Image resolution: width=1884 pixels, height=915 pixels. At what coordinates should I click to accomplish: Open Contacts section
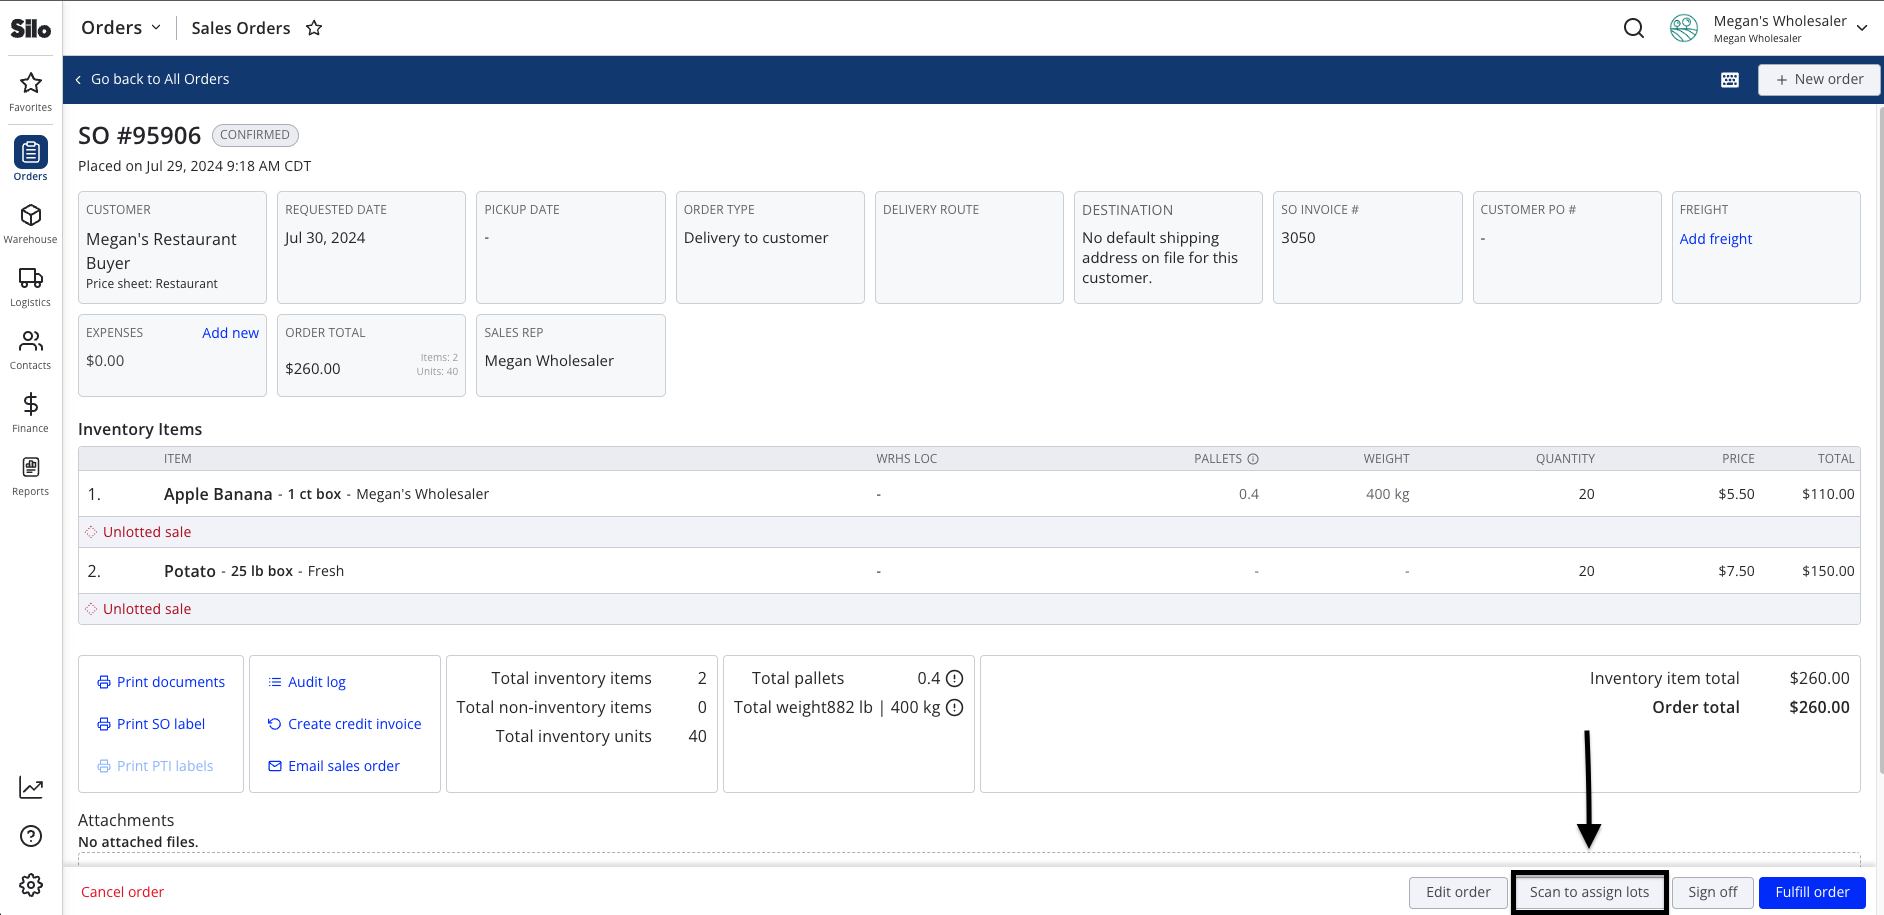31,350
